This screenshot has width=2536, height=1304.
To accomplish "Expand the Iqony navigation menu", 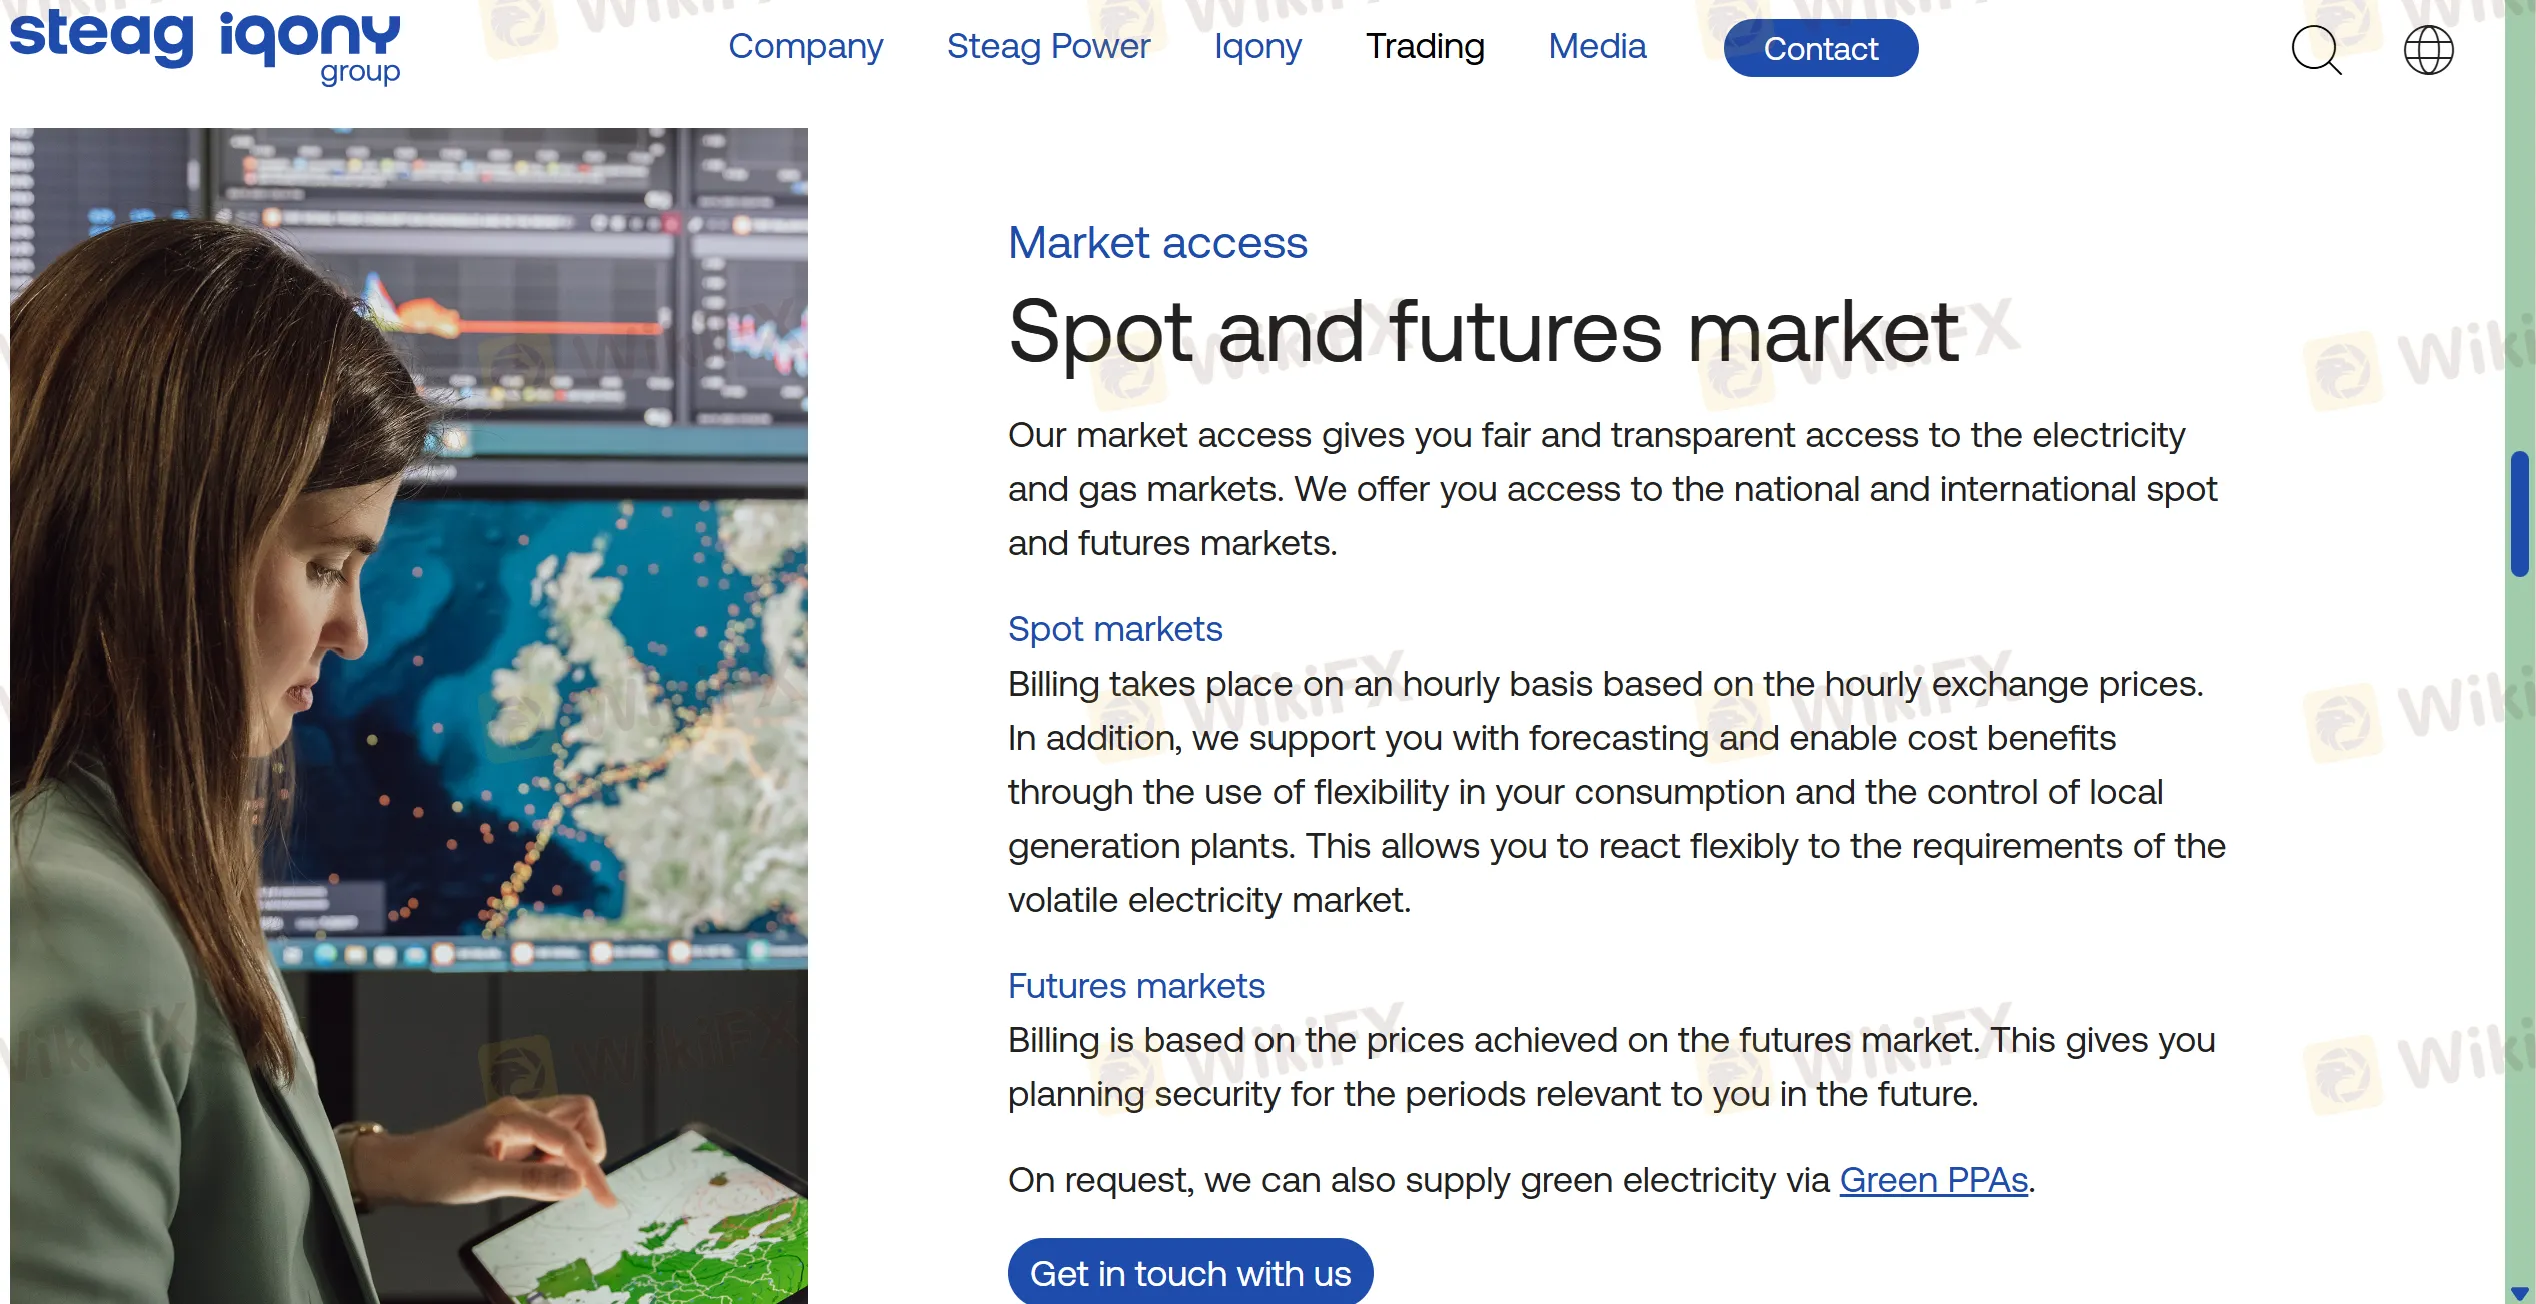I will [1257, 46].
